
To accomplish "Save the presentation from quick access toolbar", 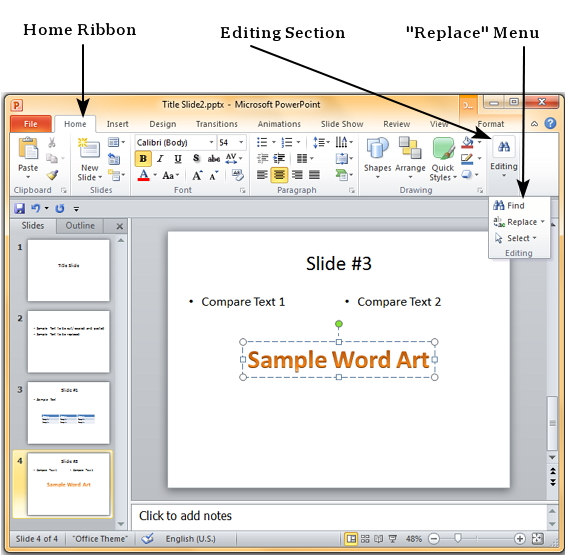I will tap(19, 208).
